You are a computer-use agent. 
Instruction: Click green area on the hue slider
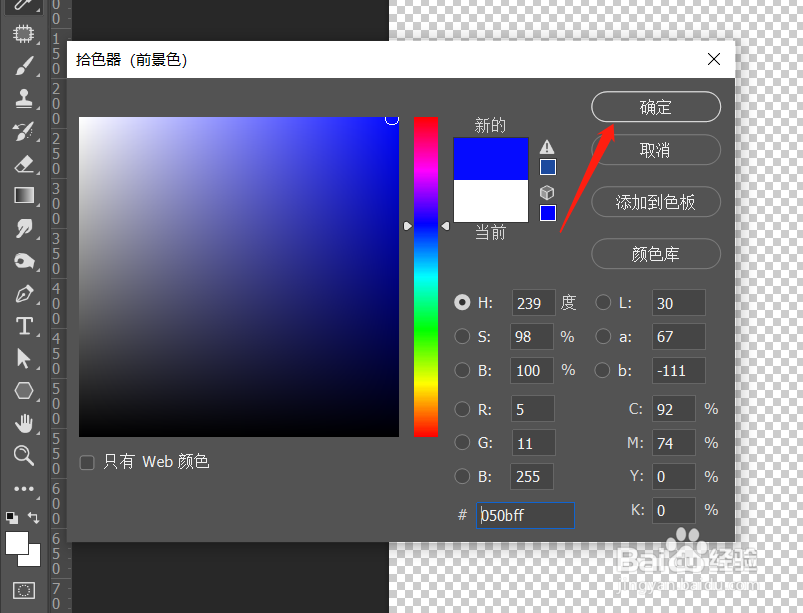pyautogui.click(x=426, y=328)
